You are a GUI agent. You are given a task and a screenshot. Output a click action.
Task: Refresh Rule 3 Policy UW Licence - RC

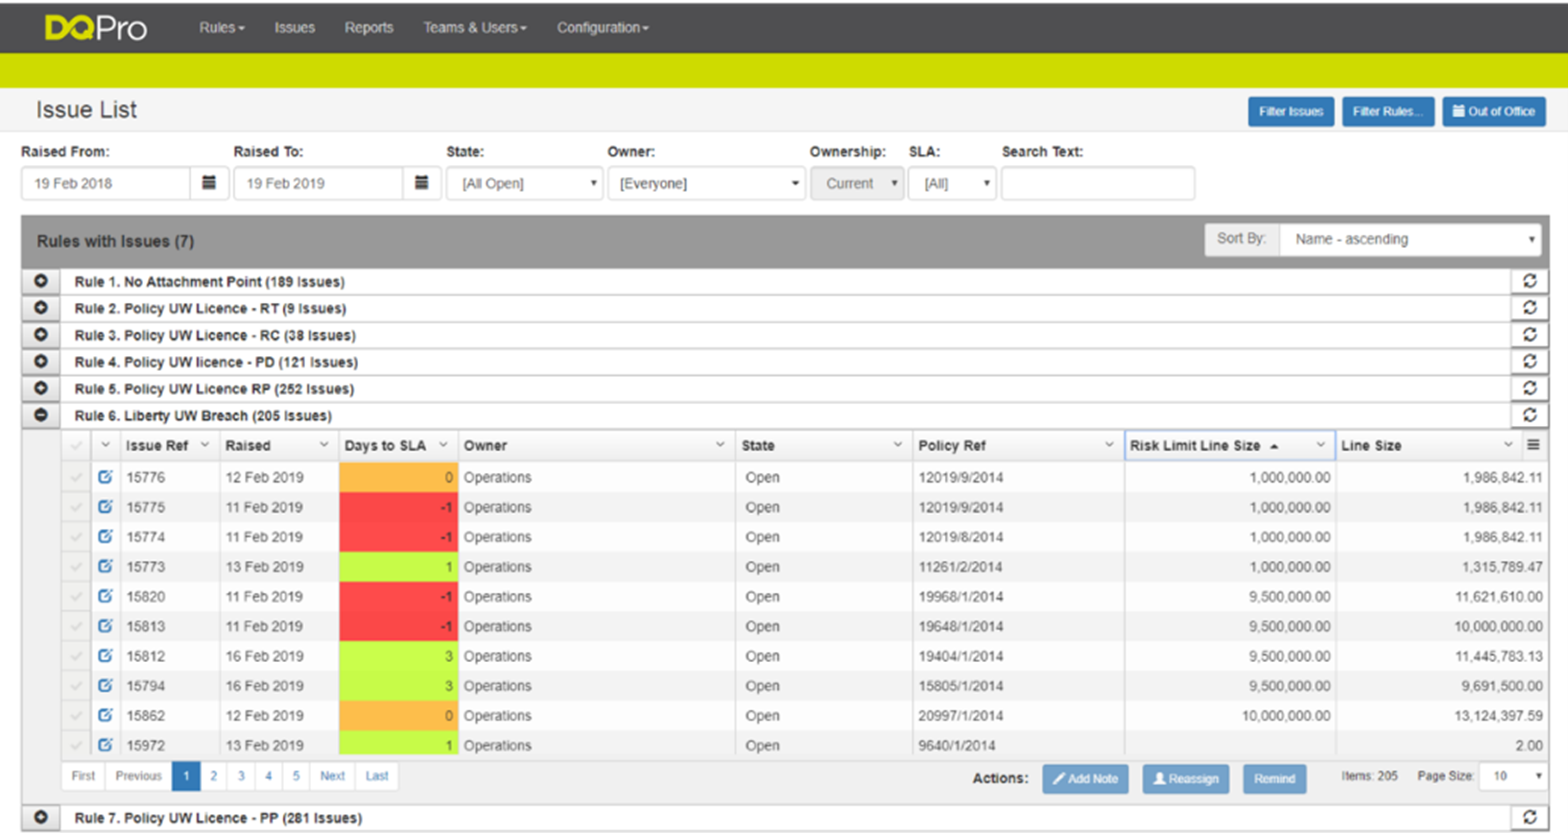[1529, 335]
